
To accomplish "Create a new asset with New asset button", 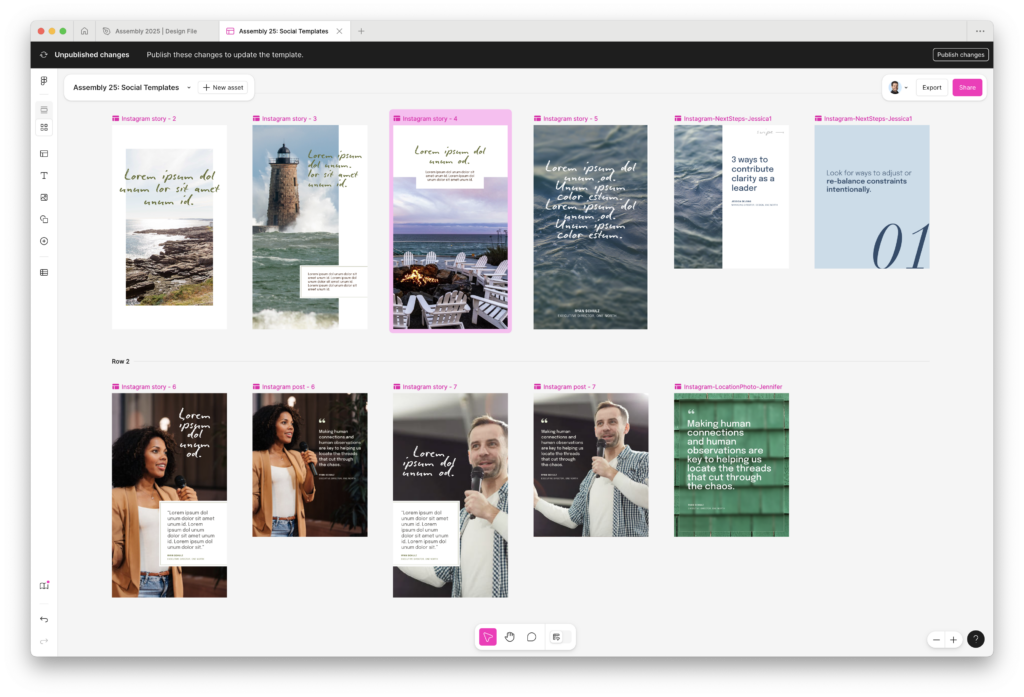I will tap(223, 87).
